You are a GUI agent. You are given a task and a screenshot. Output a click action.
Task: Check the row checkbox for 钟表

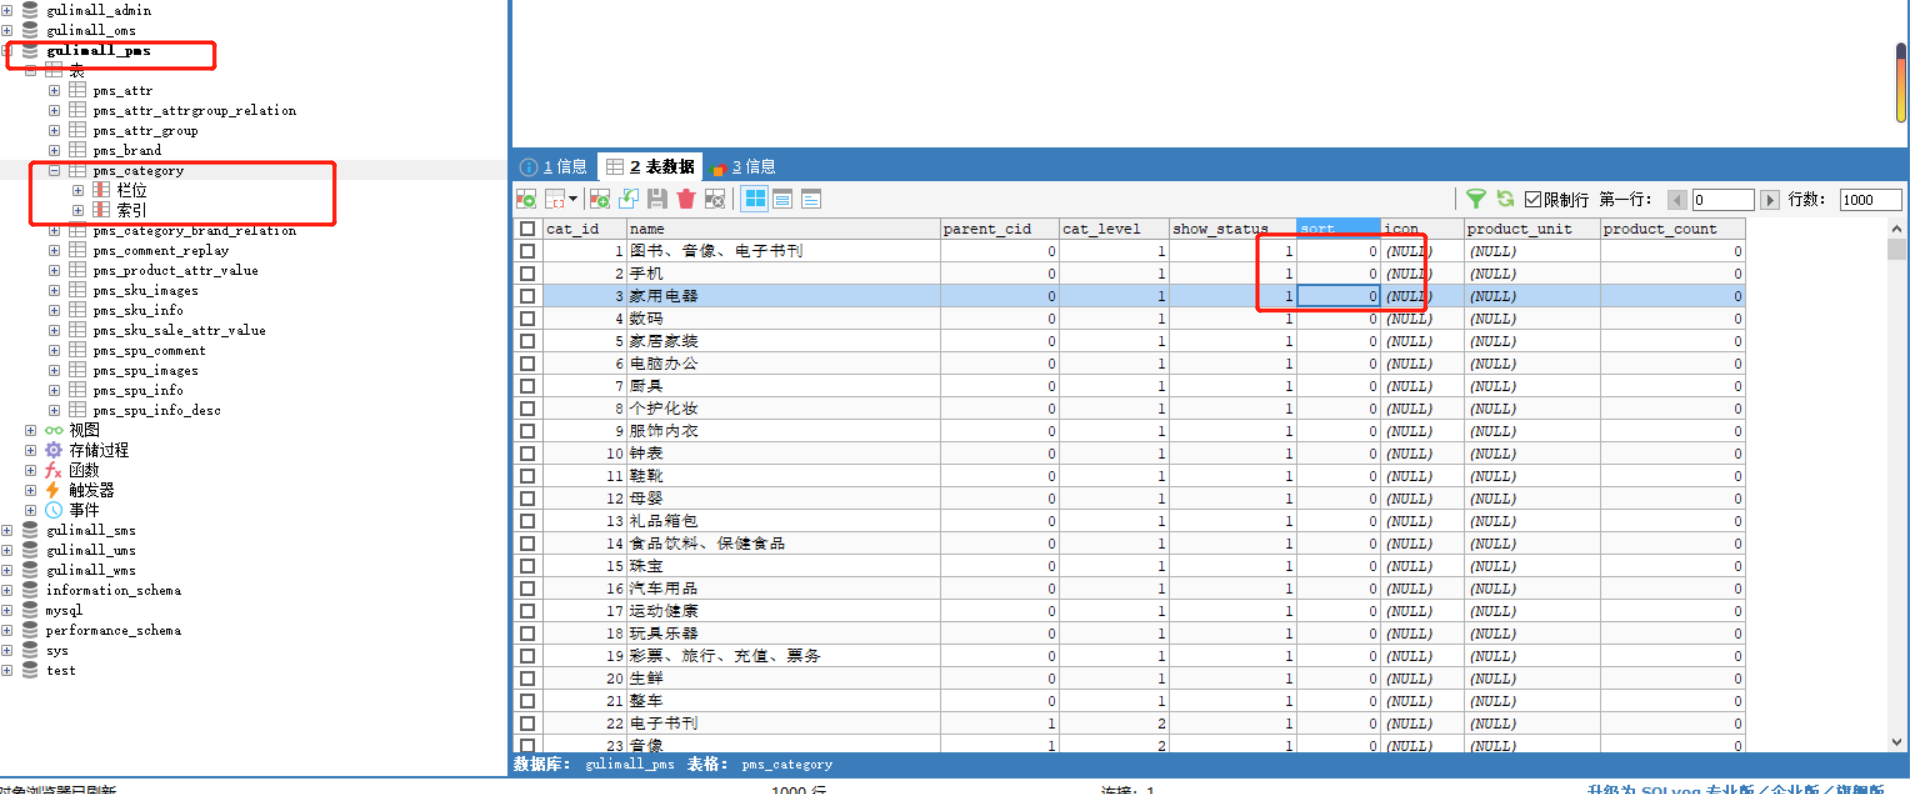click(528, 453)
